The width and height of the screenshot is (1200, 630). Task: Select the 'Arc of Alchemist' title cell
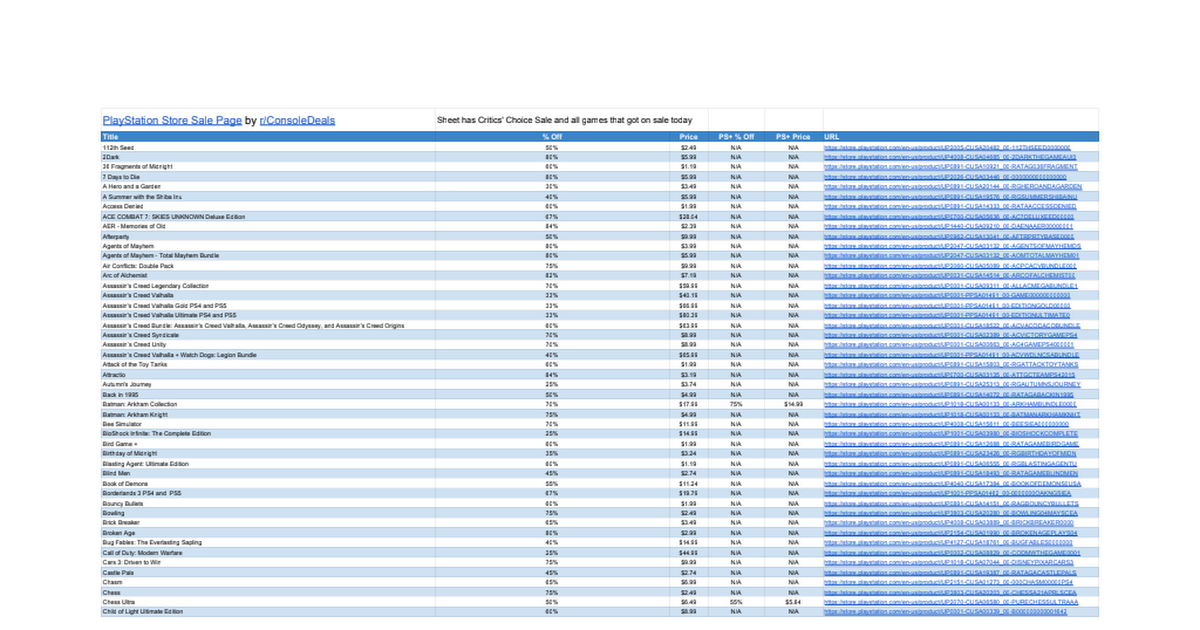269,275
